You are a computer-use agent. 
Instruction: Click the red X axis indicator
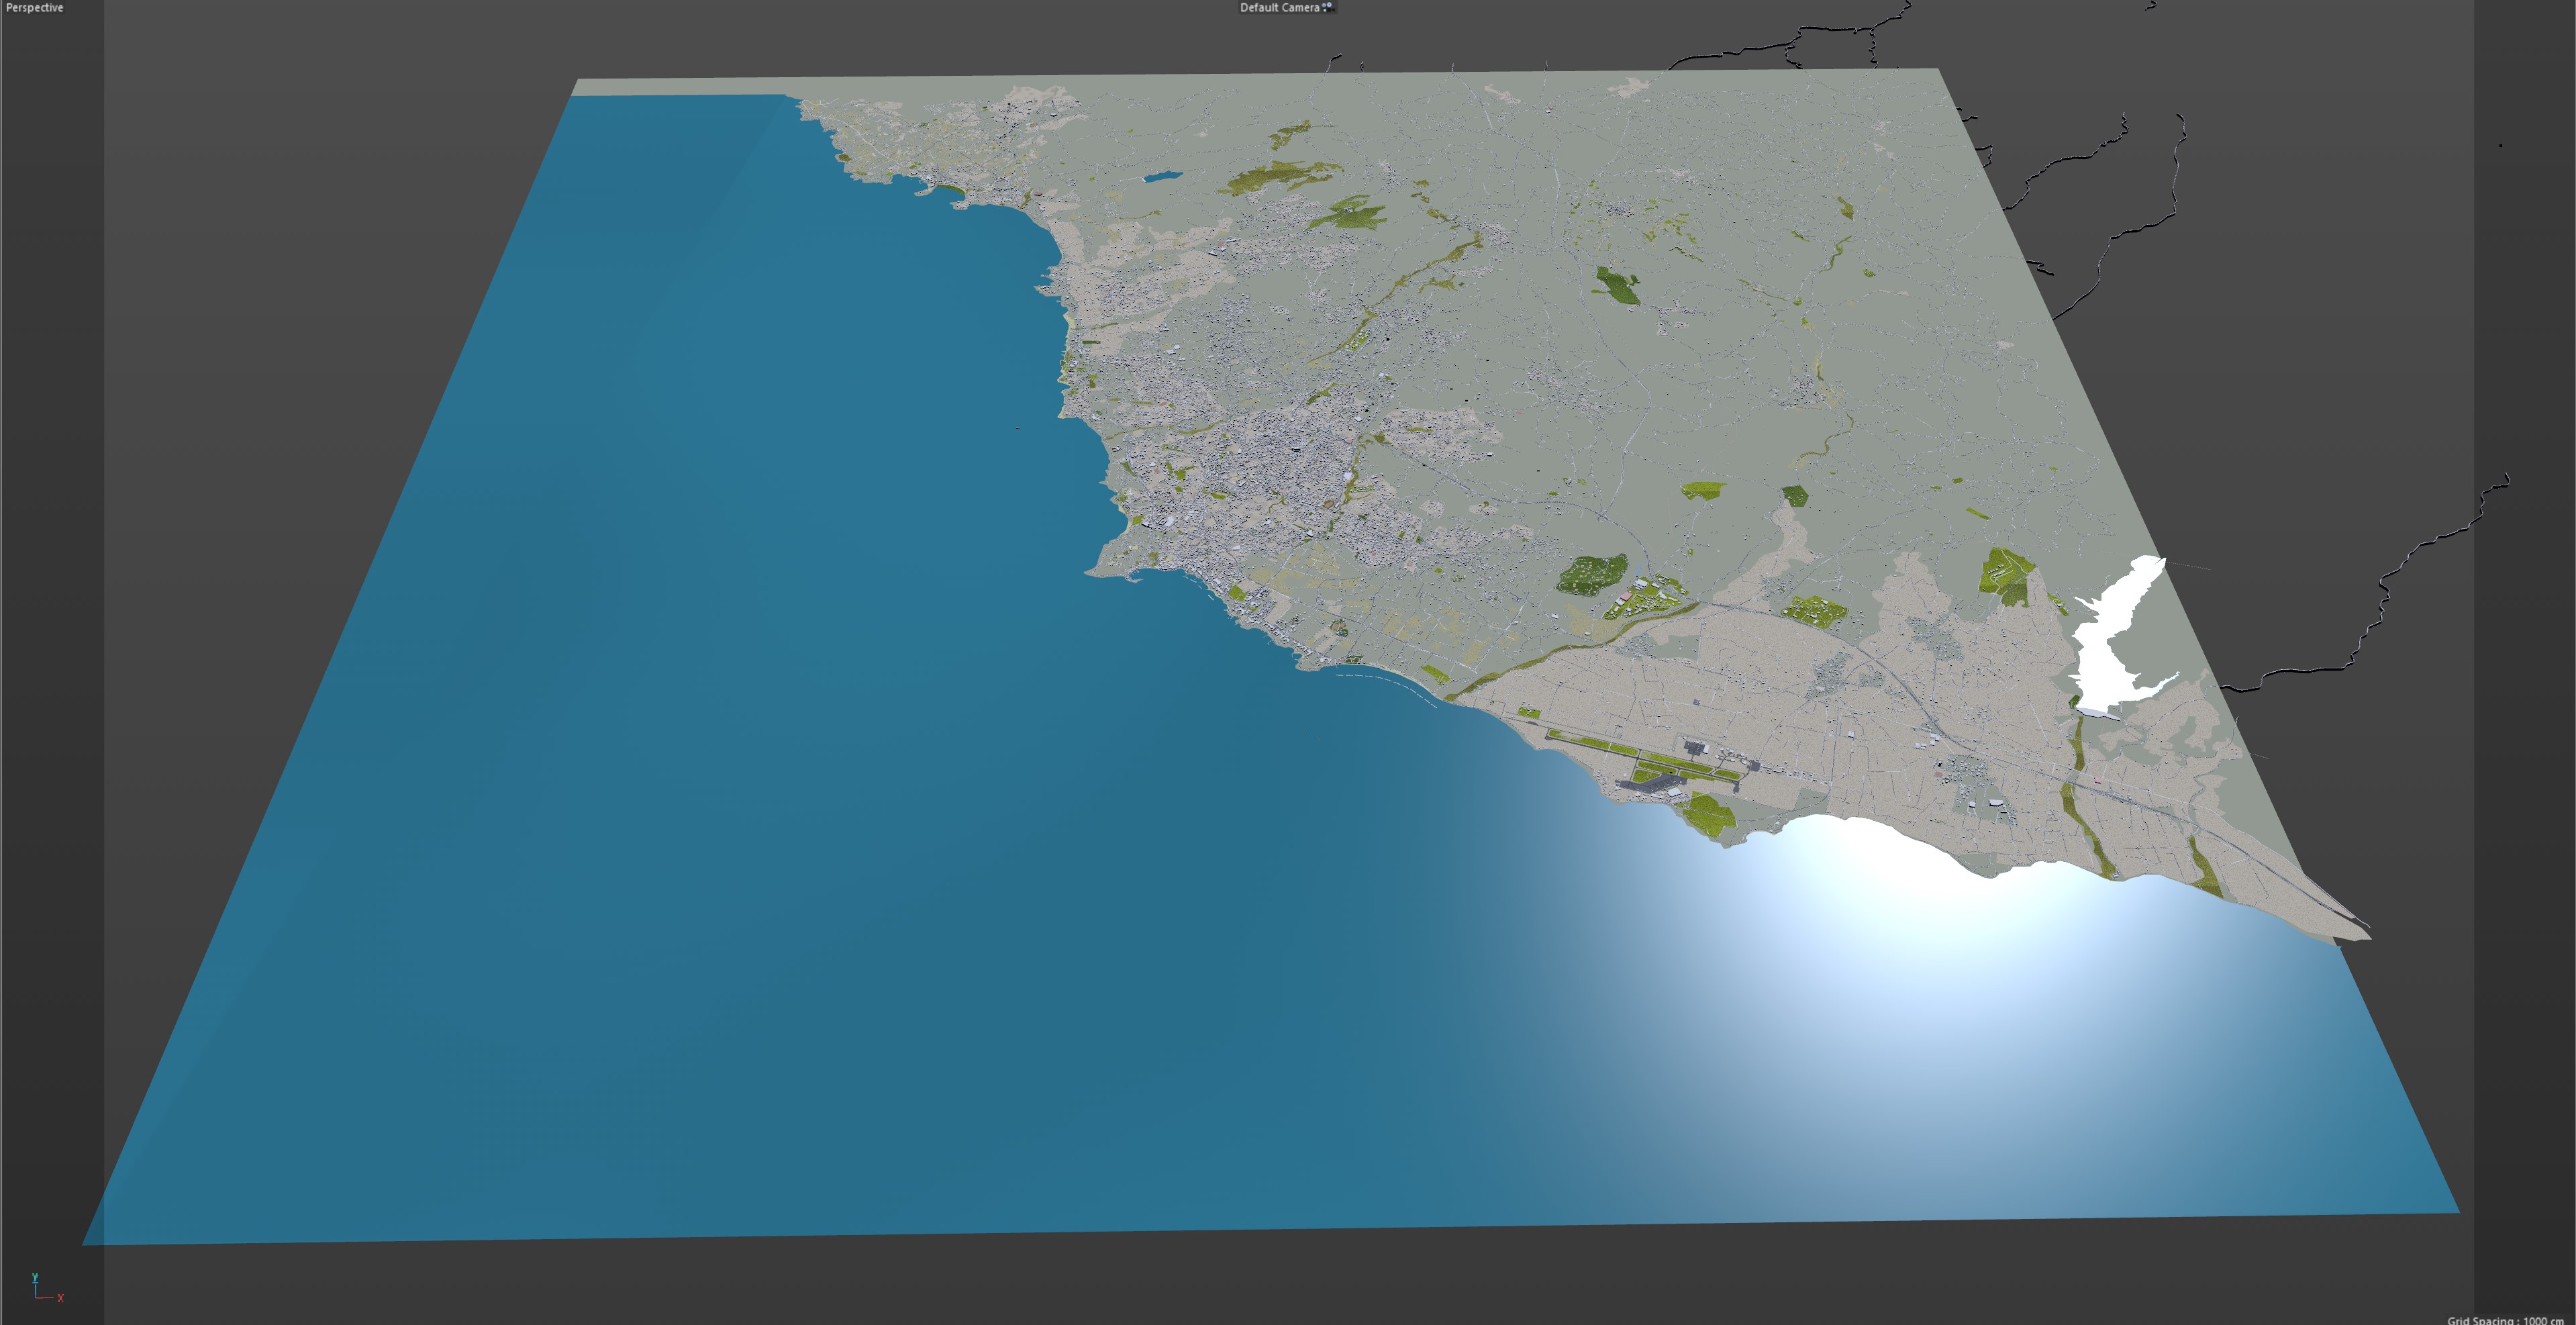click(x=60, y=1298)
